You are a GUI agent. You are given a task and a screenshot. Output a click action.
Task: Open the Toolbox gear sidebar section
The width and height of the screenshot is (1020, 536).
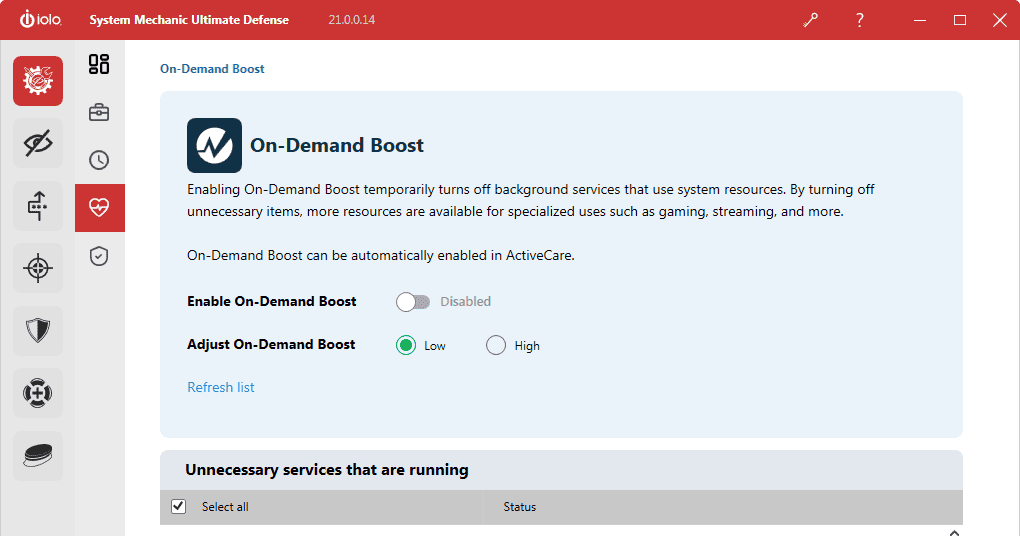click(38, 81)
